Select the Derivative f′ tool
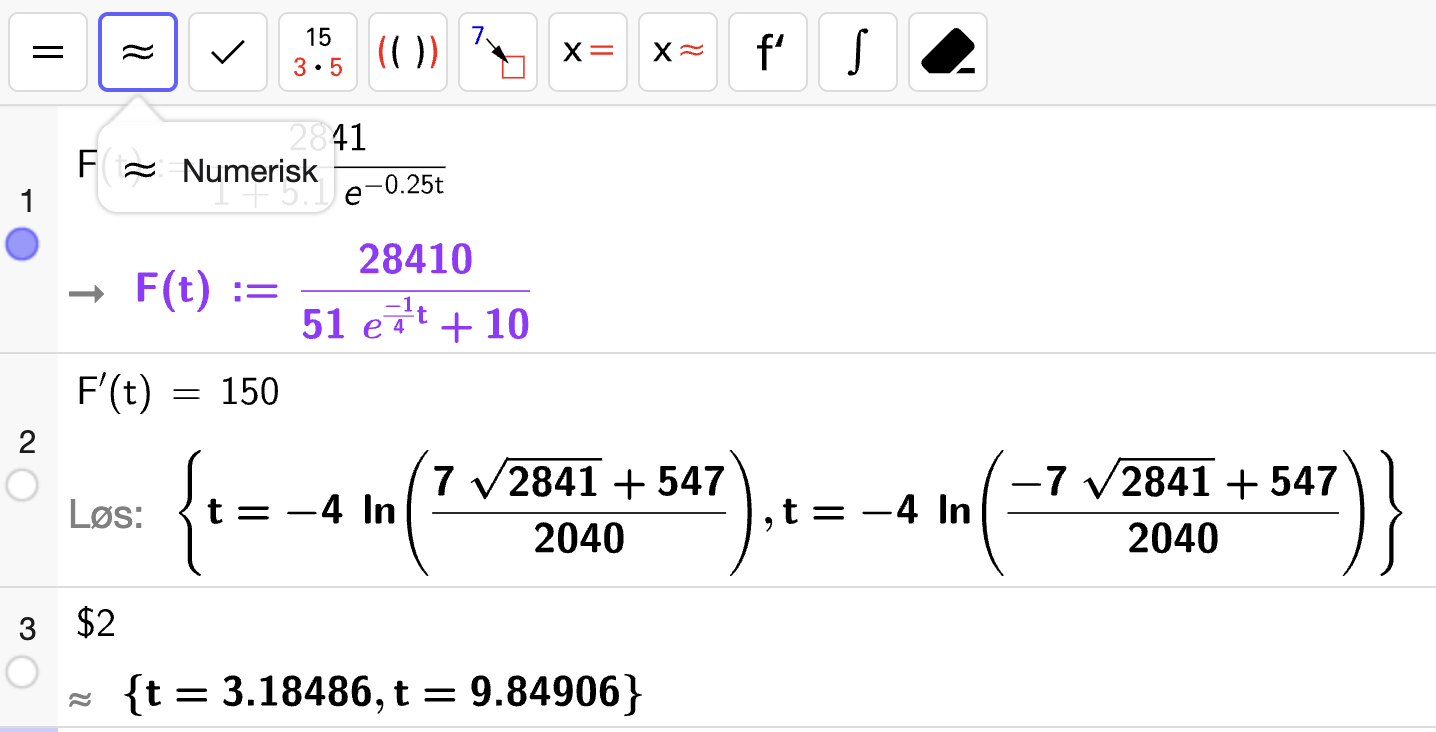The image size is (1436, 732). click(x=768, y=52)
